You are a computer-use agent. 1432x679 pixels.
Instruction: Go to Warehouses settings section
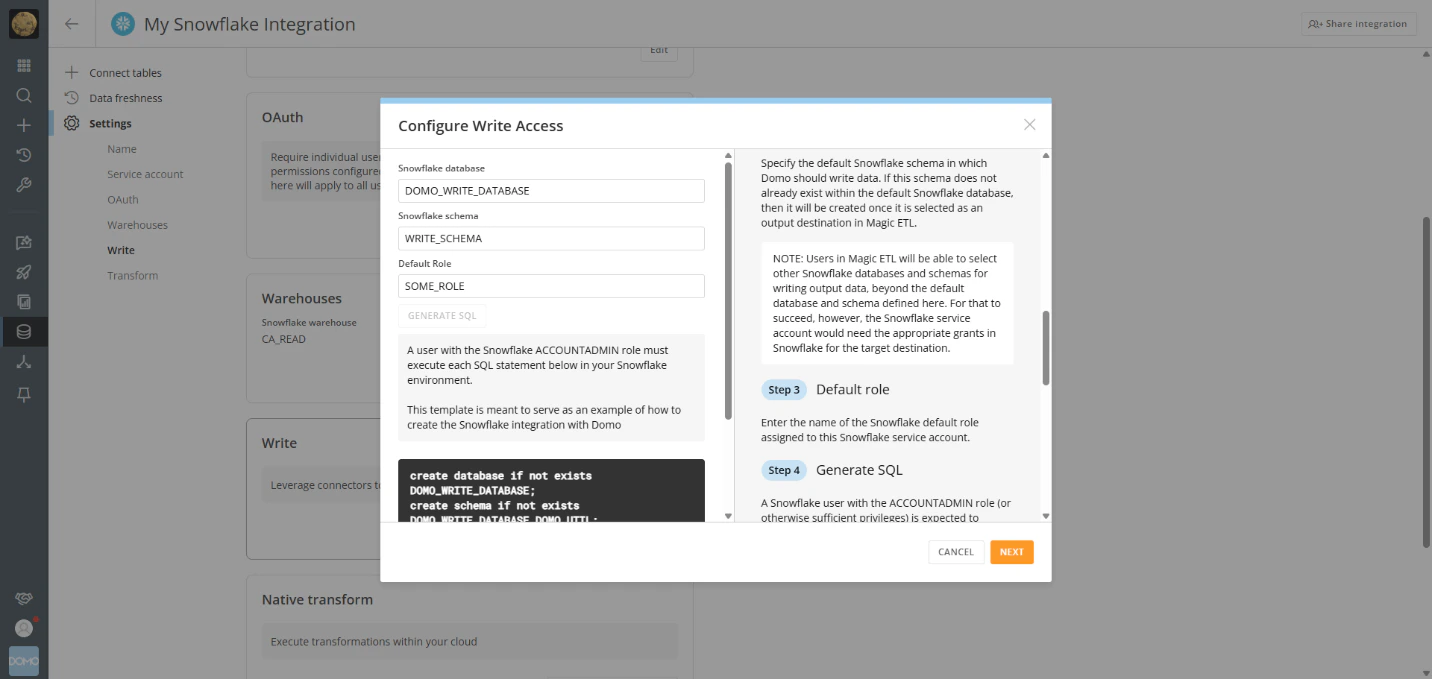coord(137,225)
